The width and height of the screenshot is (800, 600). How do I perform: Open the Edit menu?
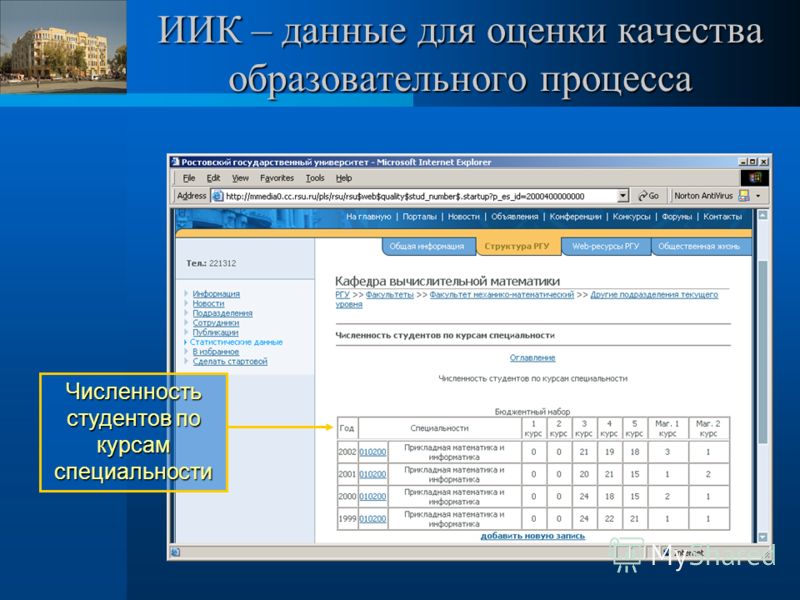point(213,178)
